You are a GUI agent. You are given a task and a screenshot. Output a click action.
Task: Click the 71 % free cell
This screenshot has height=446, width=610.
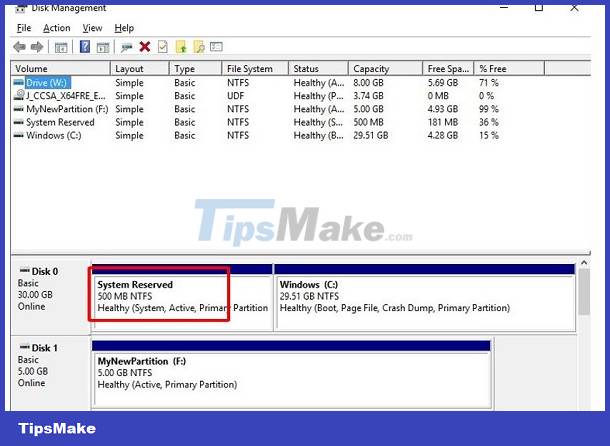(x=489, y=83)
